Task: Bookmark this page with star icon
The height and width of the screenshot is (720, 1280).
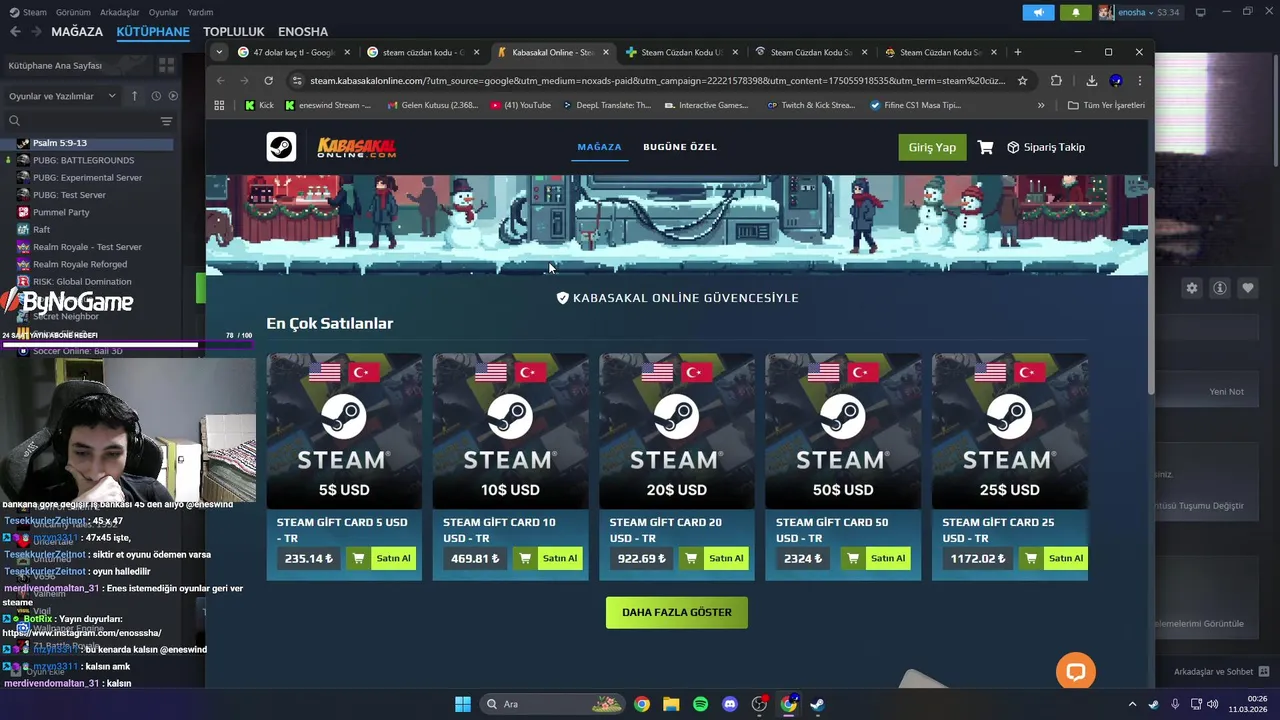Action: pyautogui.click(x=1022, y=80)
